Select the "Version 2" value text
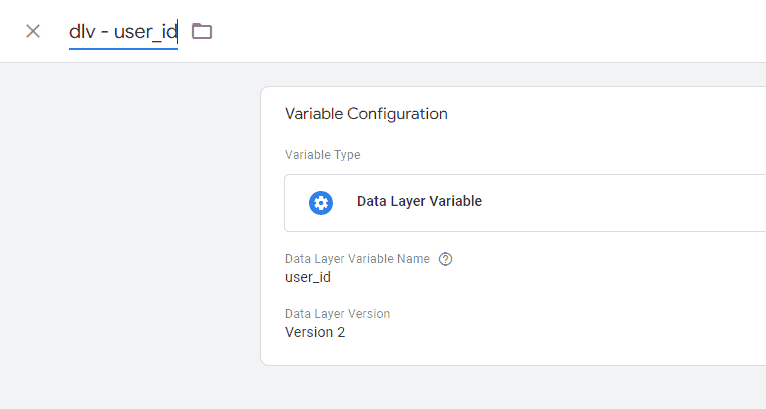Viewport: 766px width, 409px height. (315, 332)
